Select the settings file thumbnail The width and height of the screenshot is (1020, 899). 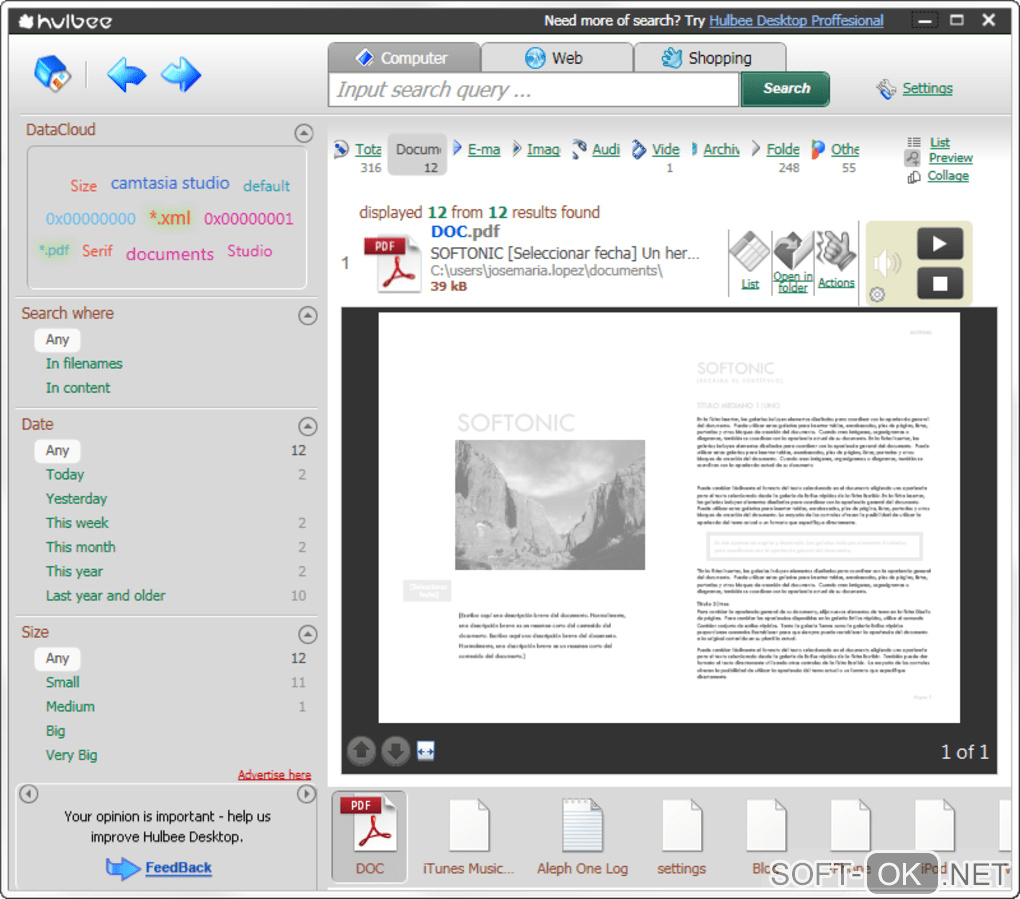(x=681, y=836)
